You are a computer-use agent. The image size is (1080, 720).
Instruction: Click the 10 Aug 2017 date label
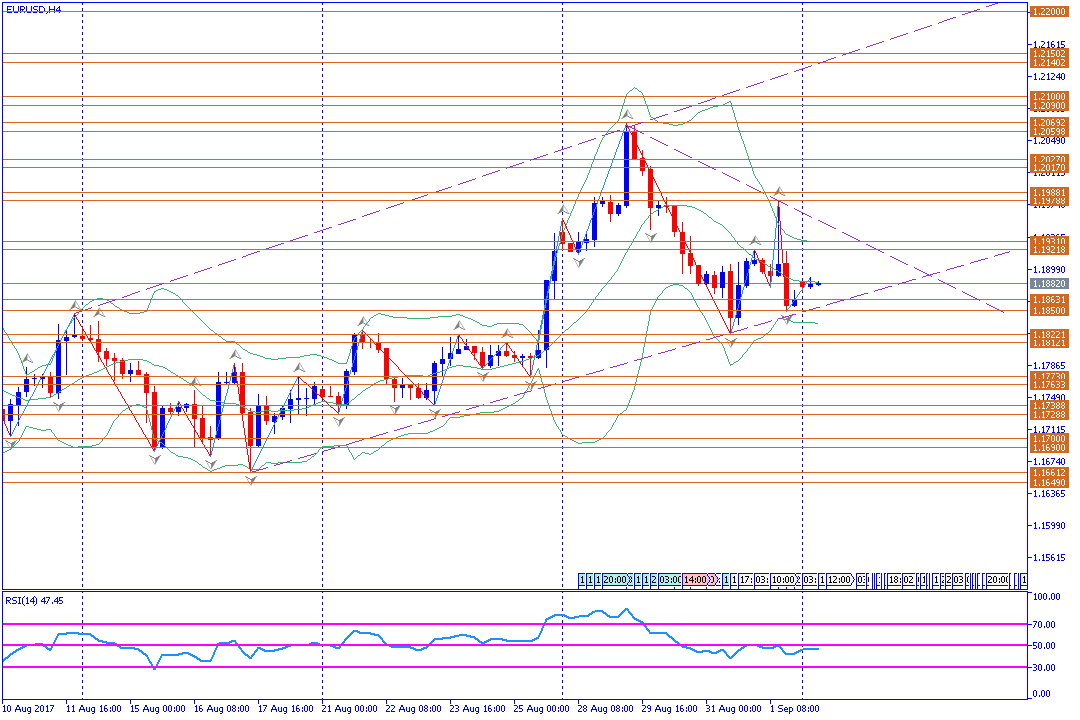[29, 708]
